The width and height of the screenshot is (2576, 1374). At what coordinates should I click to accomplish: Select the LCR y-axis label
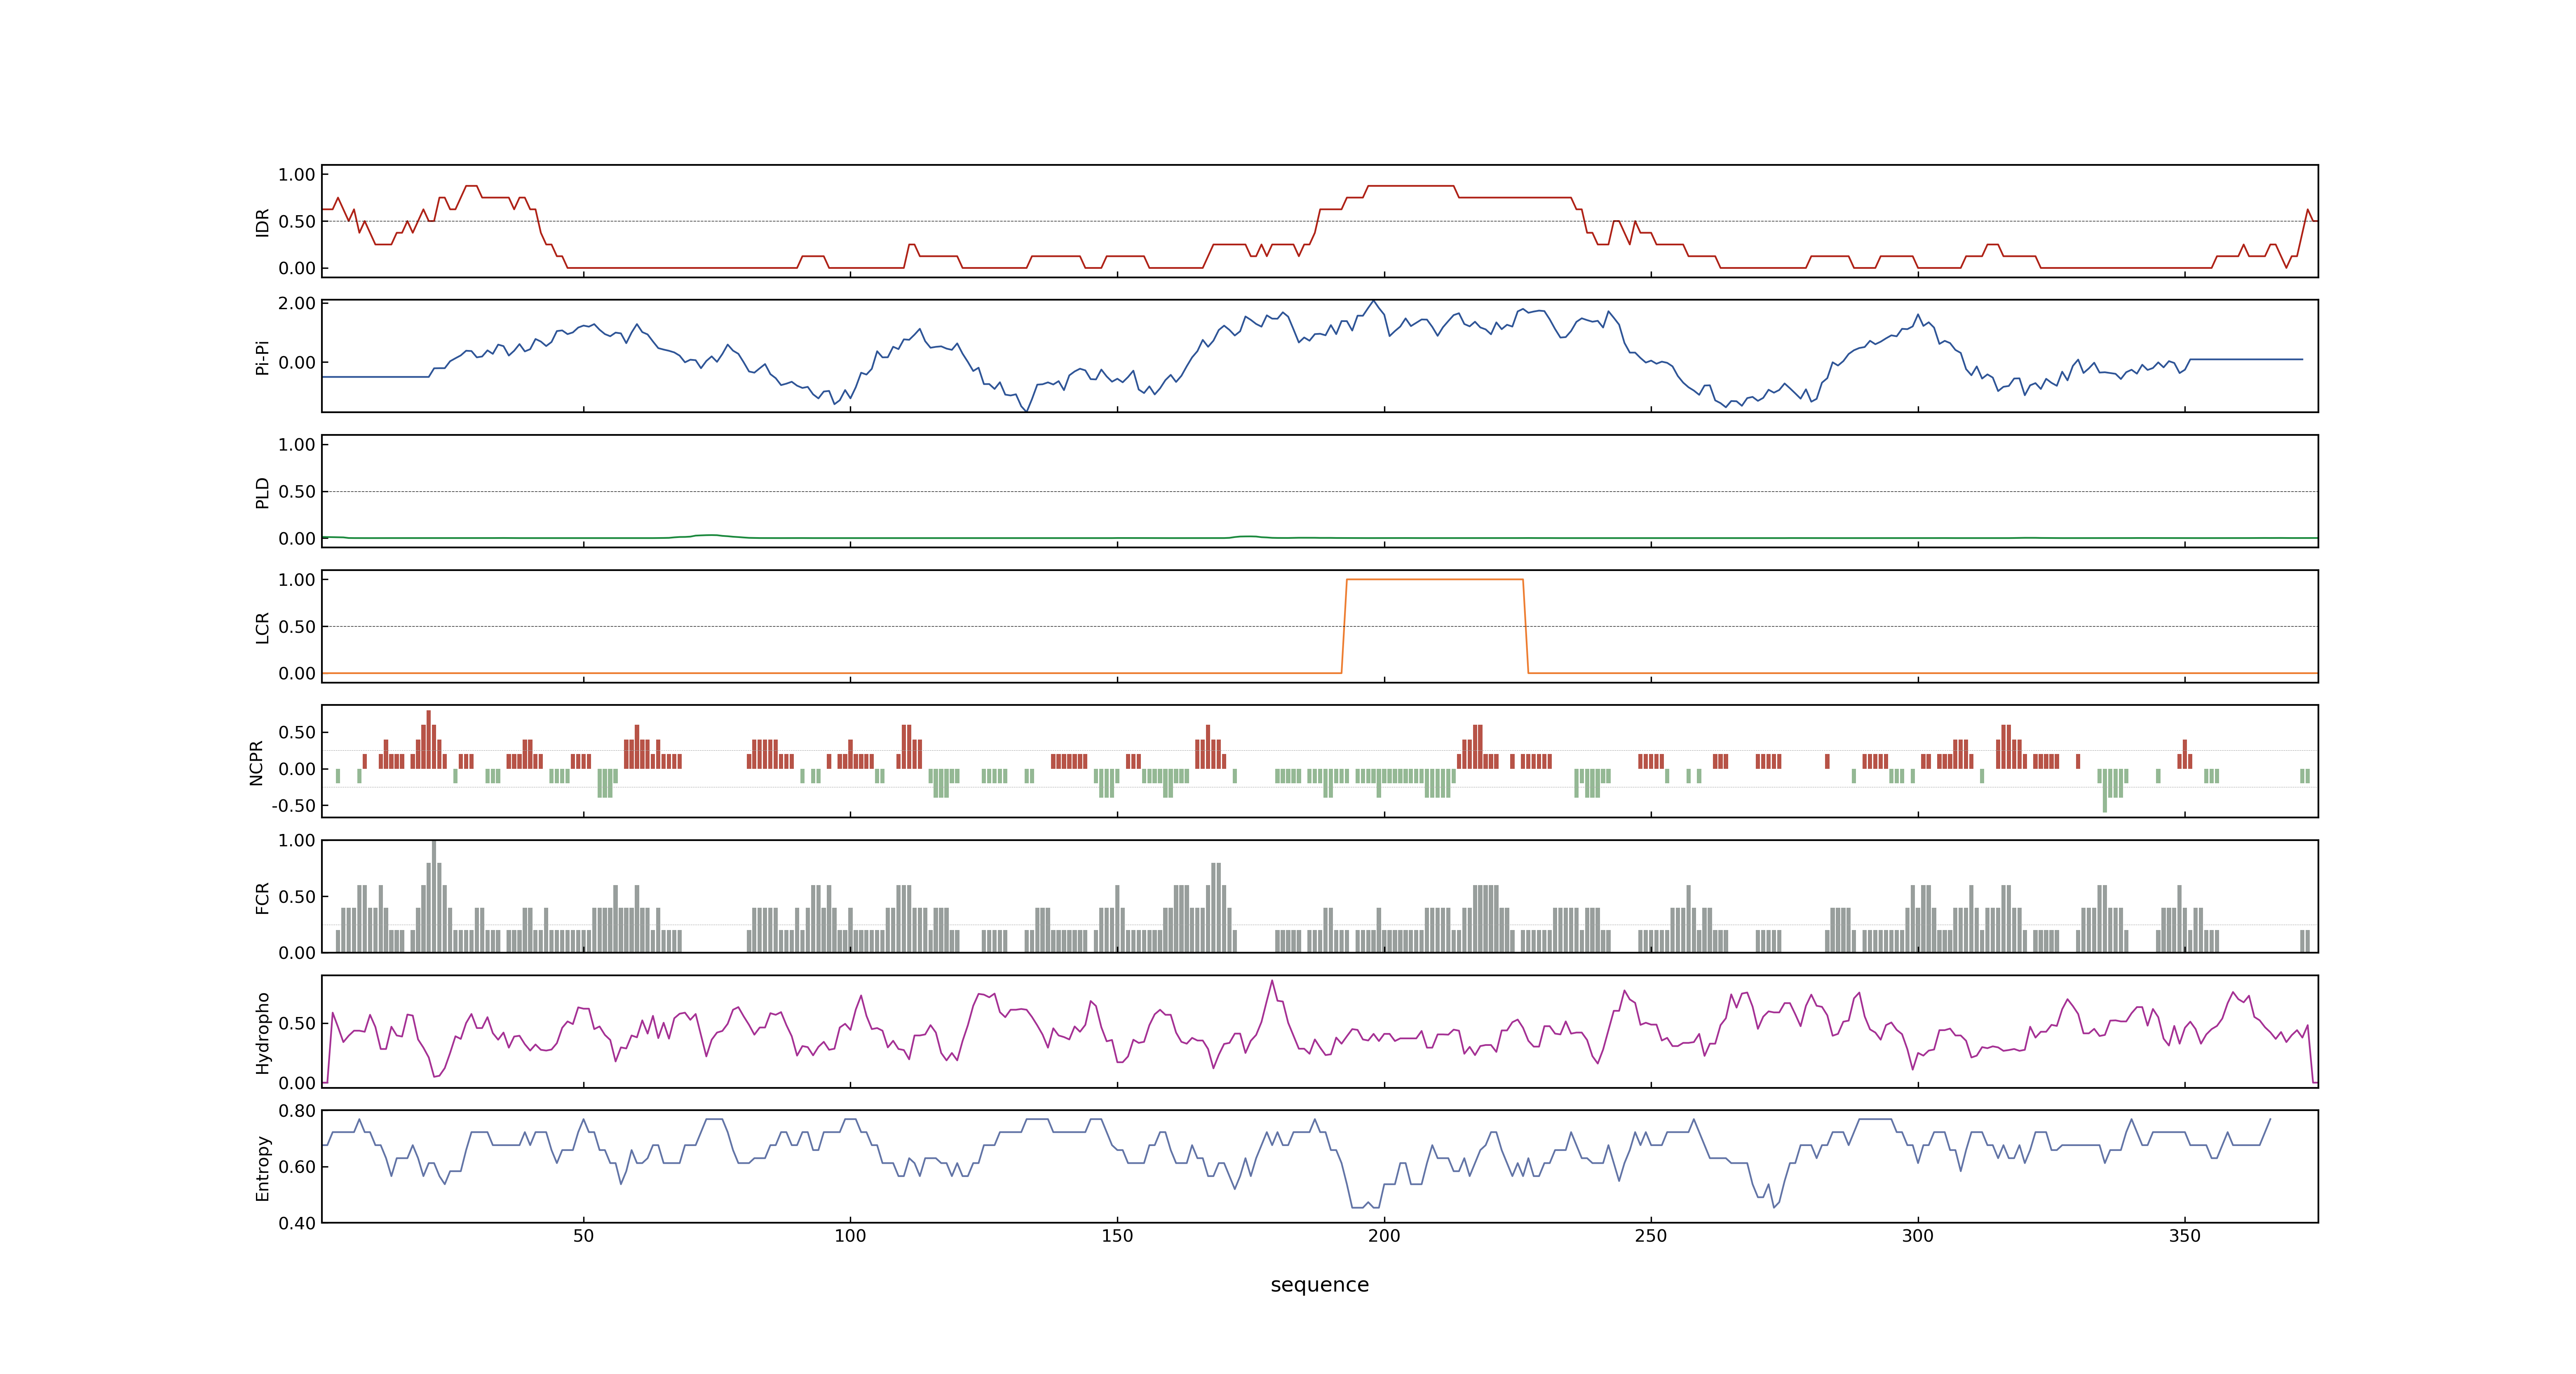(x=262, y=627)
